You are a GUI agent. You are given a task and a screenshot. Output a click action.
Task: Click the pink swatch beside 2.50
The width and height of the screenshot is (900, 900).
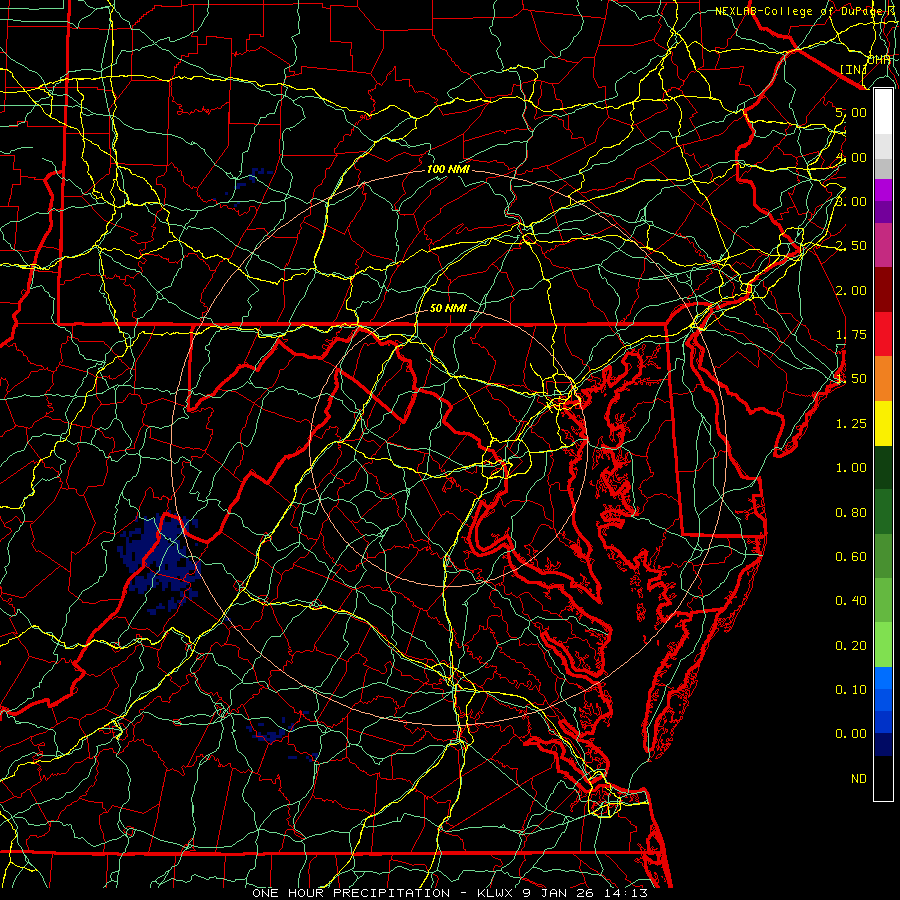883,245
